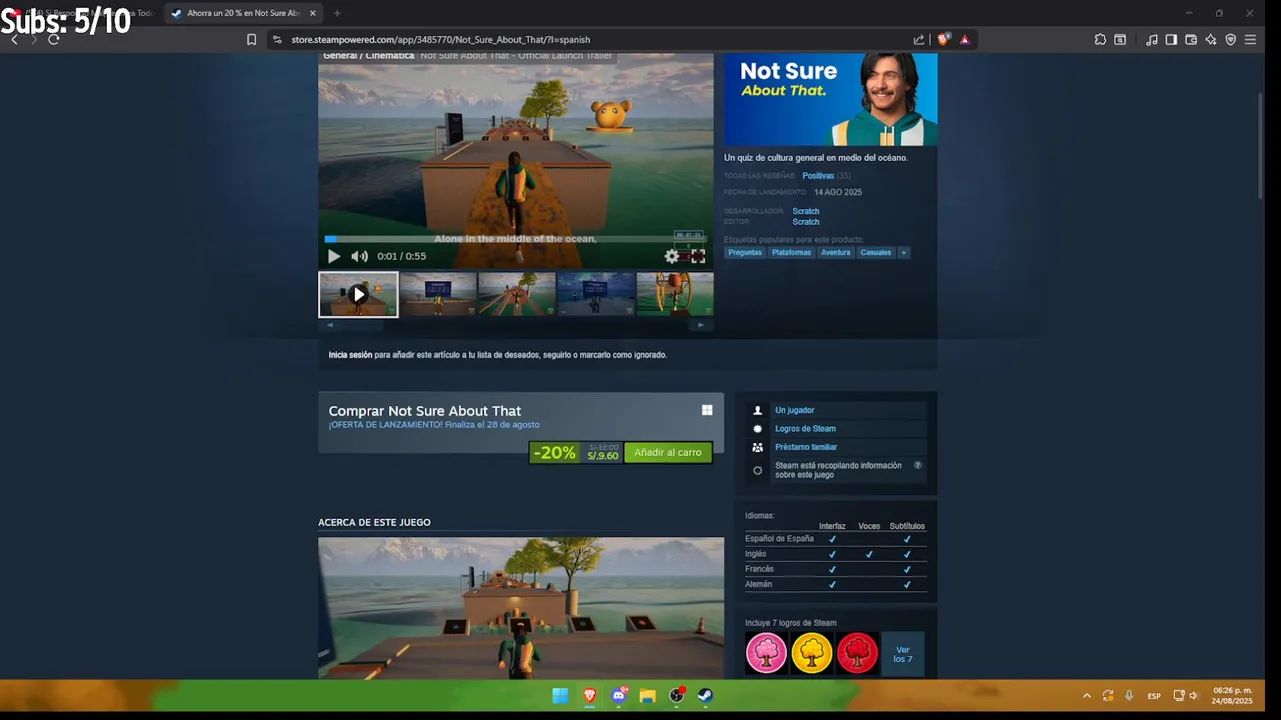
Task: Play the trailer video
Action: [334, 256]
